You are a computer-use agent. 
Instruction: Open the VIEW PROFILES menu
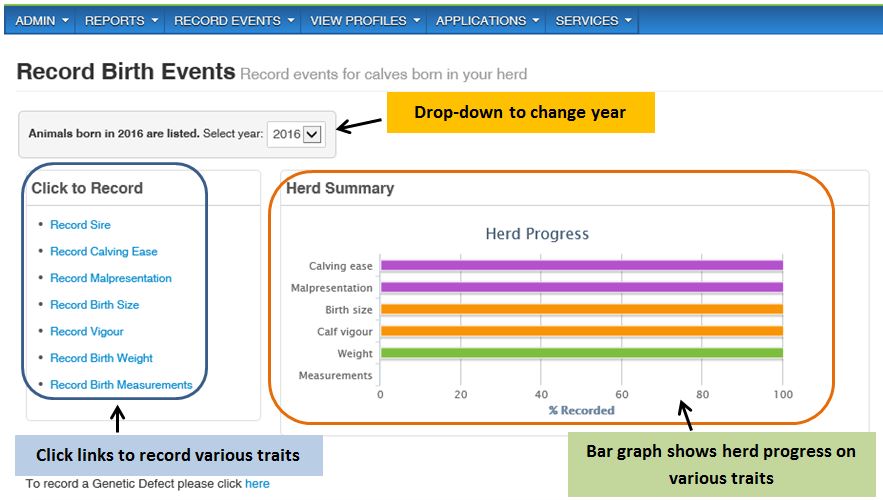pyautogui.click(x=365, y=21)
